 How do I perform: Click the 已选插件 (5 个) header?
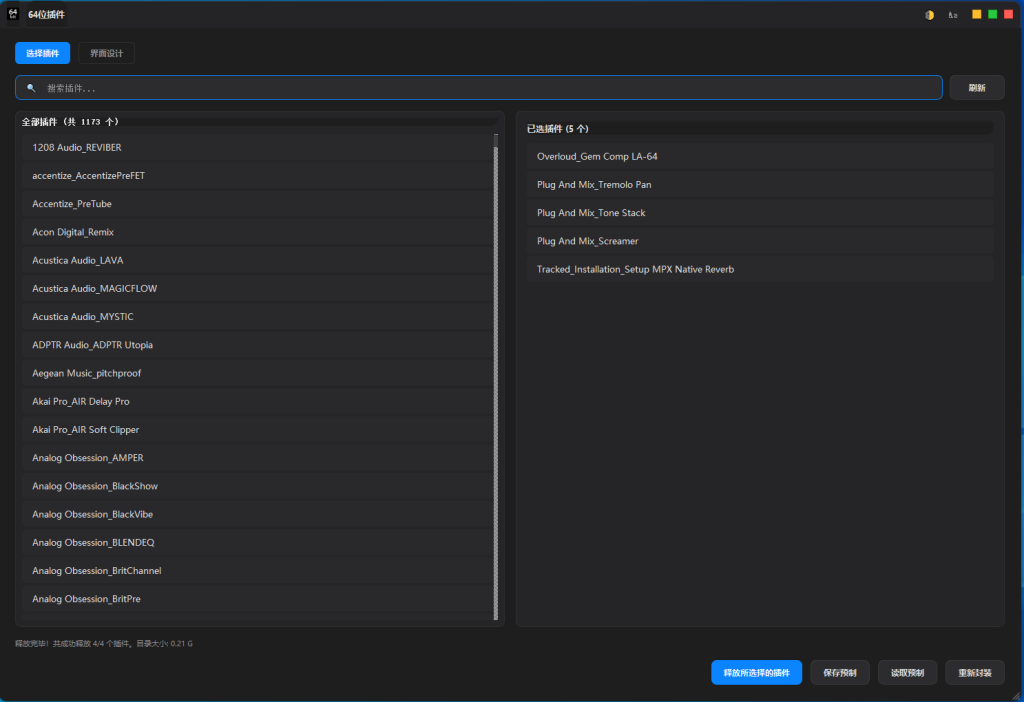558,129
